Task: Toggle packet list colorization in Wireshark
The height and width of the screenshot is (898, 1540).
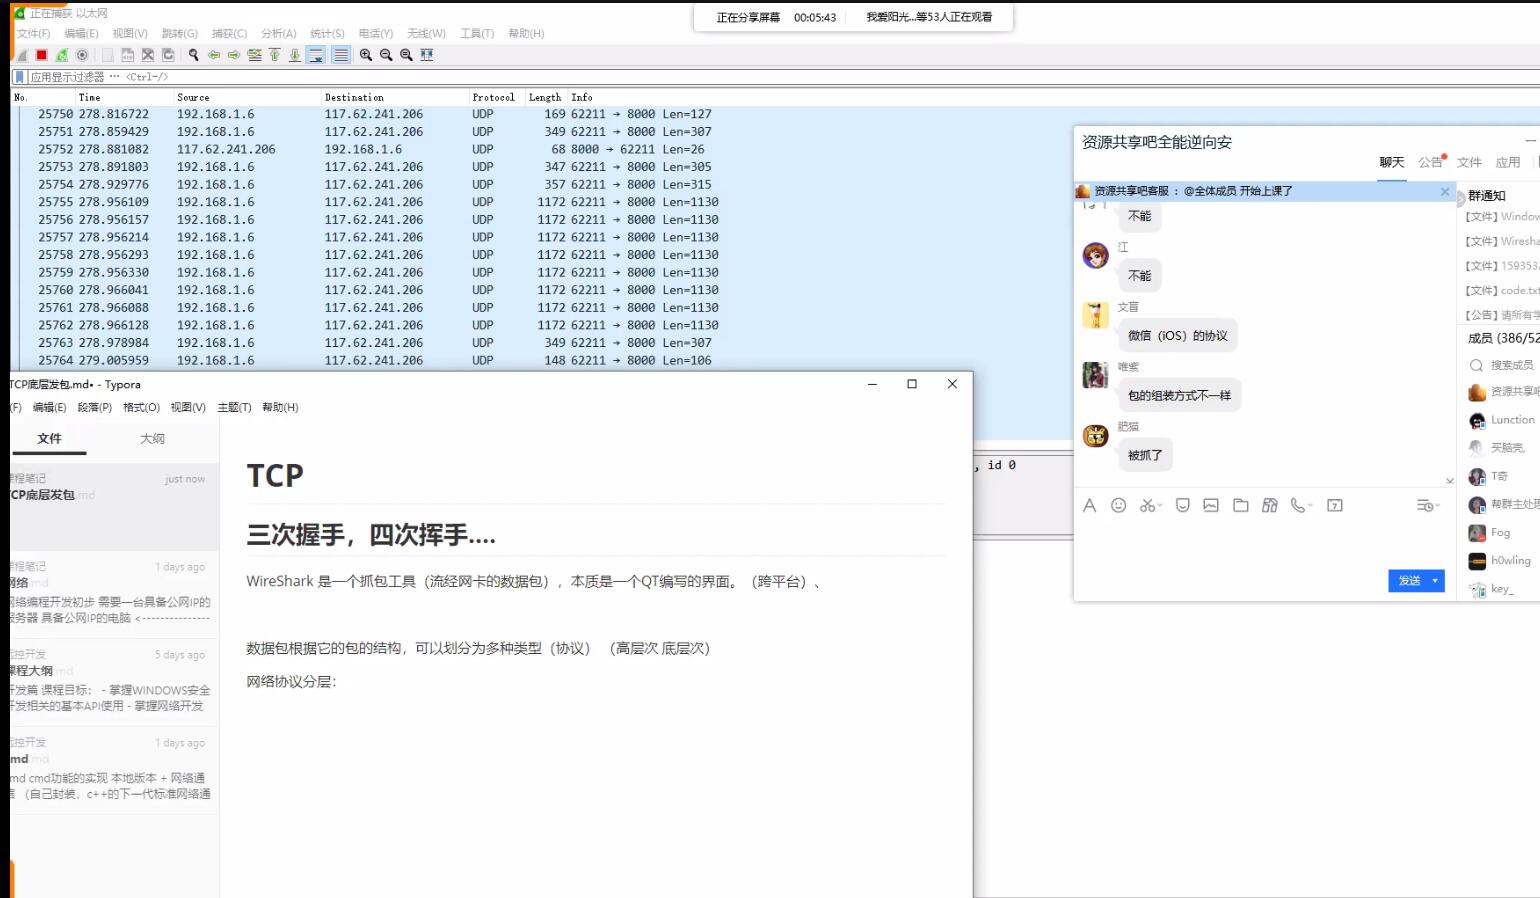Action: pyautogui.click(x=341, y=55)
